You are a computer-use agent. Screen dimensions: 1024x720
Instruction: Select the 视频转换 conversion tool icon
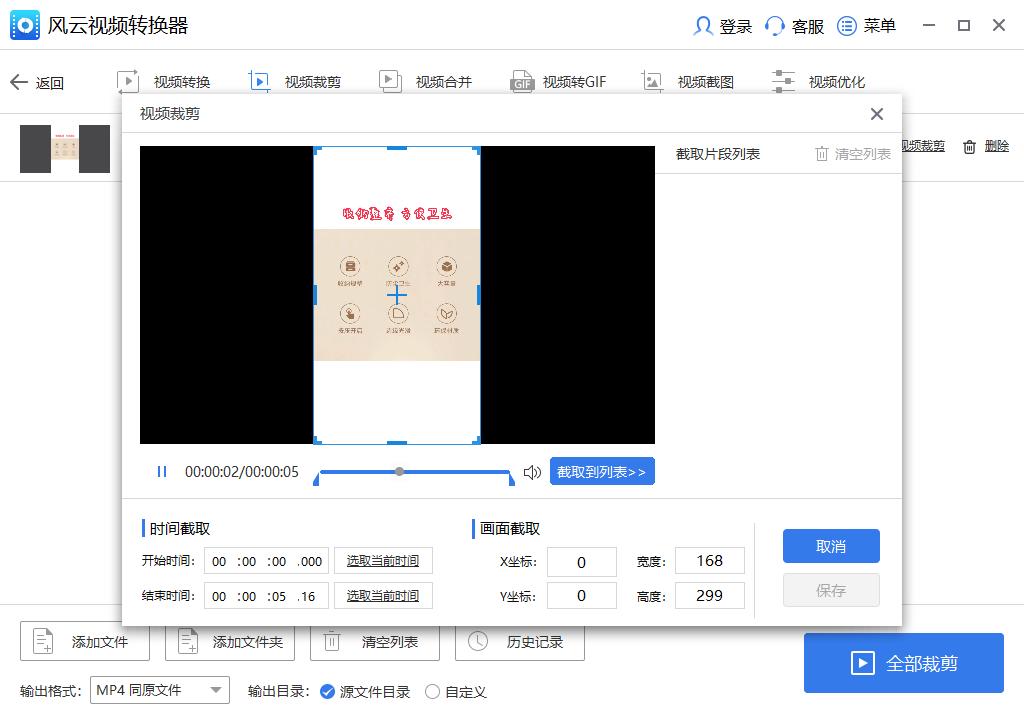pos(127,80)
